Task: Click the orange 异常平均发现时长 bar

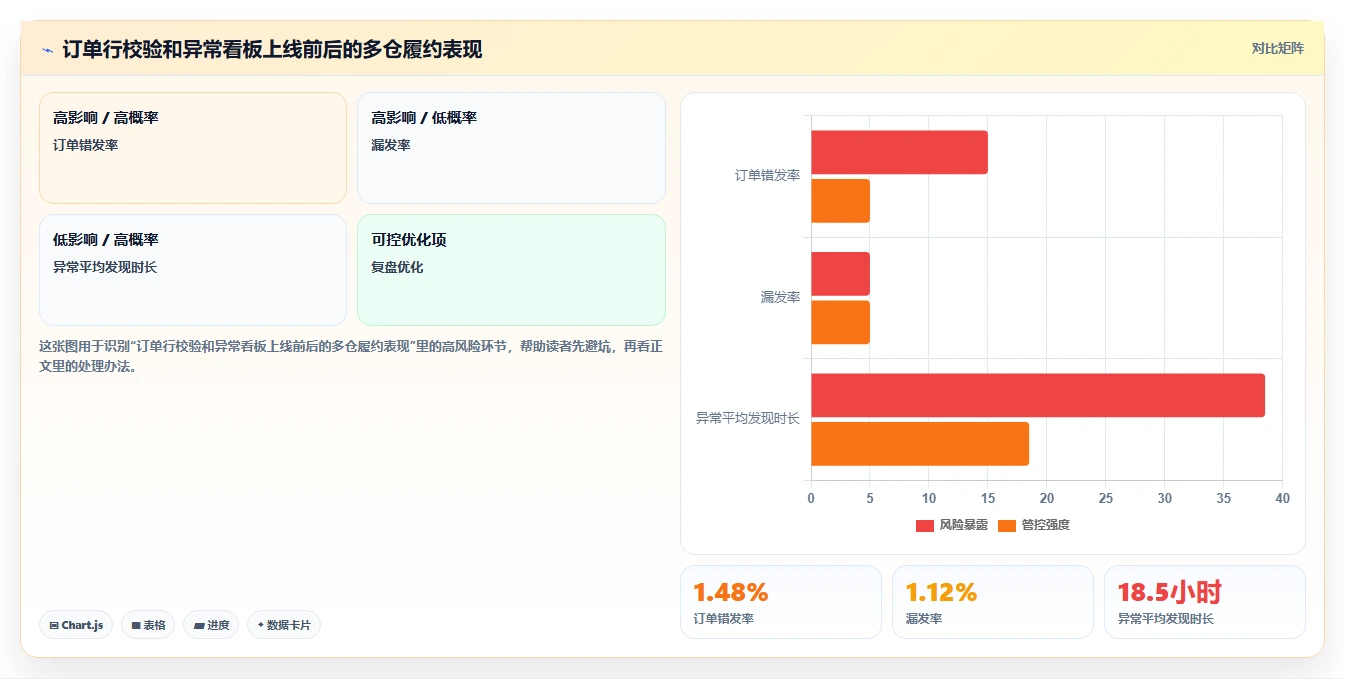Action: 920,444
